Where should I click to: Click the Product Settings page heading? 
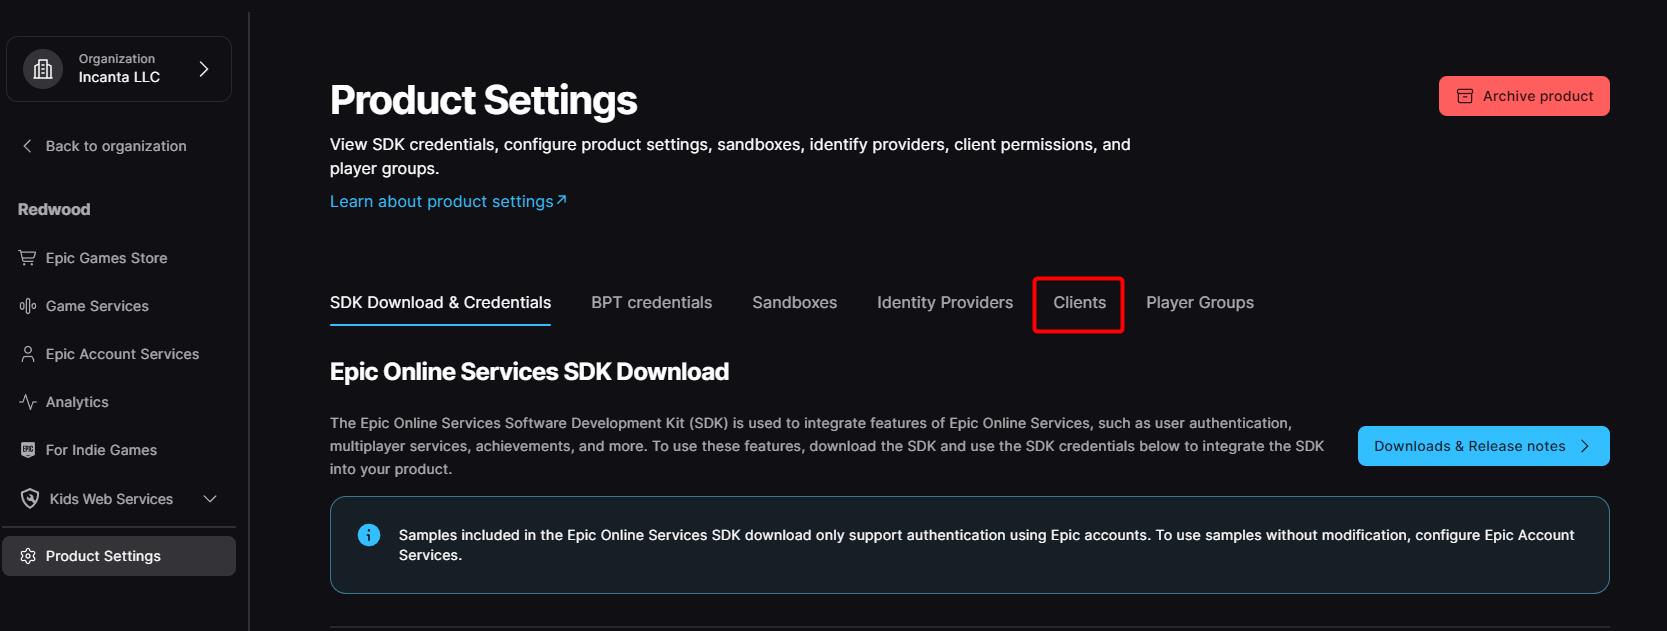[x=483, y=100]
